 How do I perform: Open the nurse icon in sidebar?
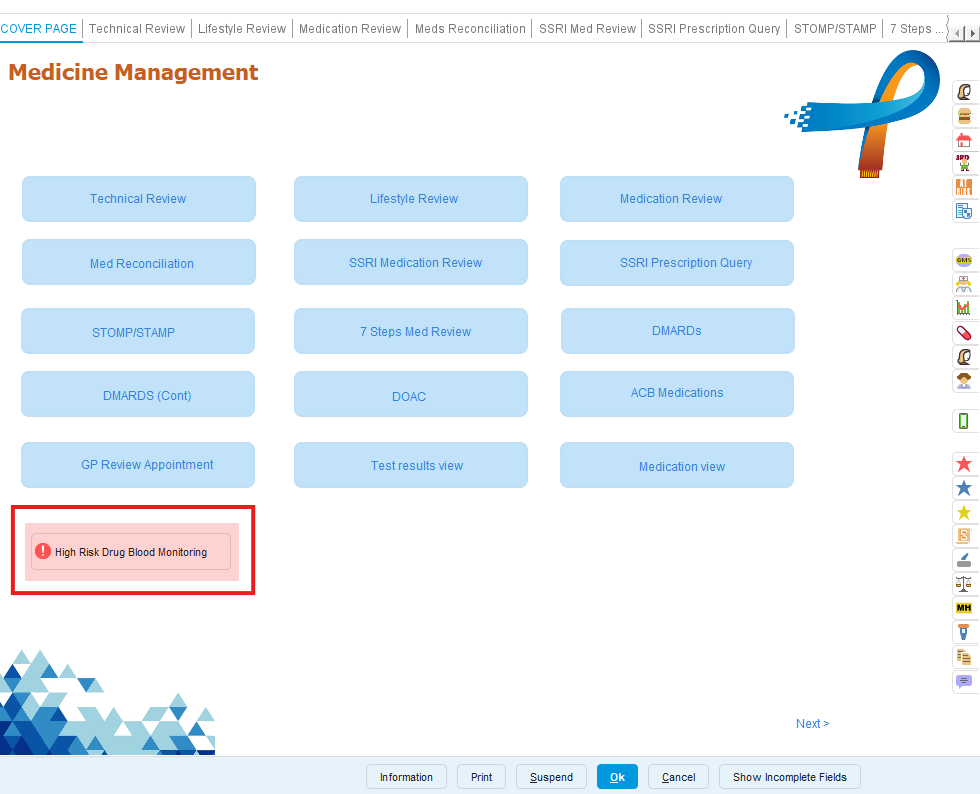click(x=964, y=284)
